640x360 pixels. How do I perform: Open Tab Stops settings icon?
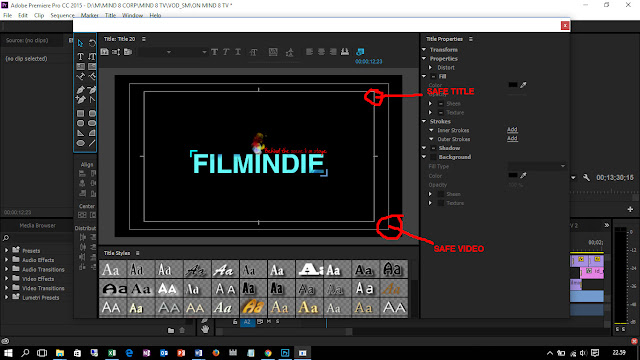tap(345, 52)
